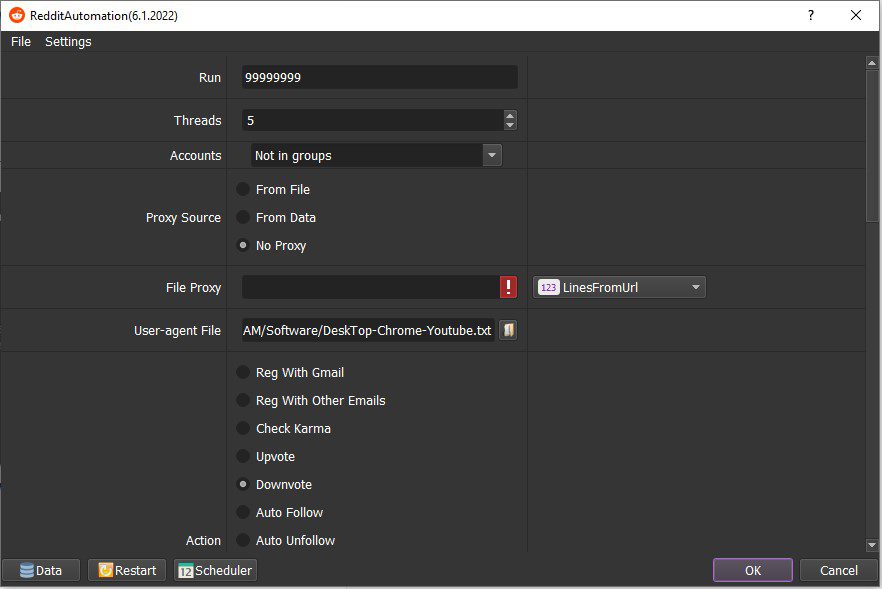Click the help question mark icon

(811, 15)
